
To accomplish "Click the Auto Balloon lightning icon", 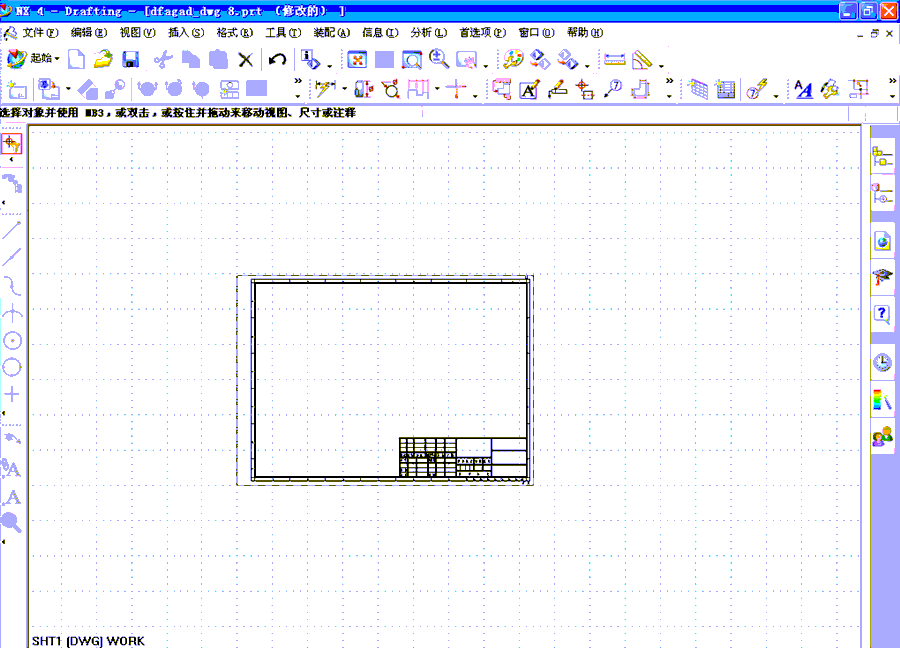I will tap(757, 89).
